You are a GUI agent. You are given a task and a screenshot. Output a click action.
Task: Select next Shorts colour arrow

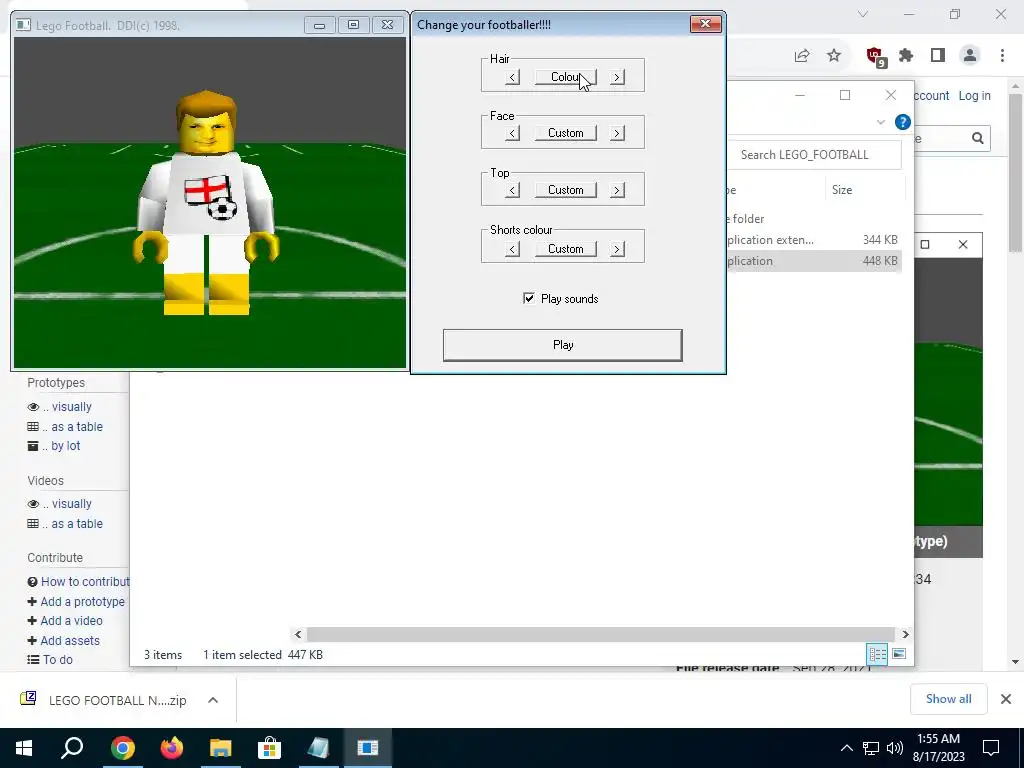616,249
